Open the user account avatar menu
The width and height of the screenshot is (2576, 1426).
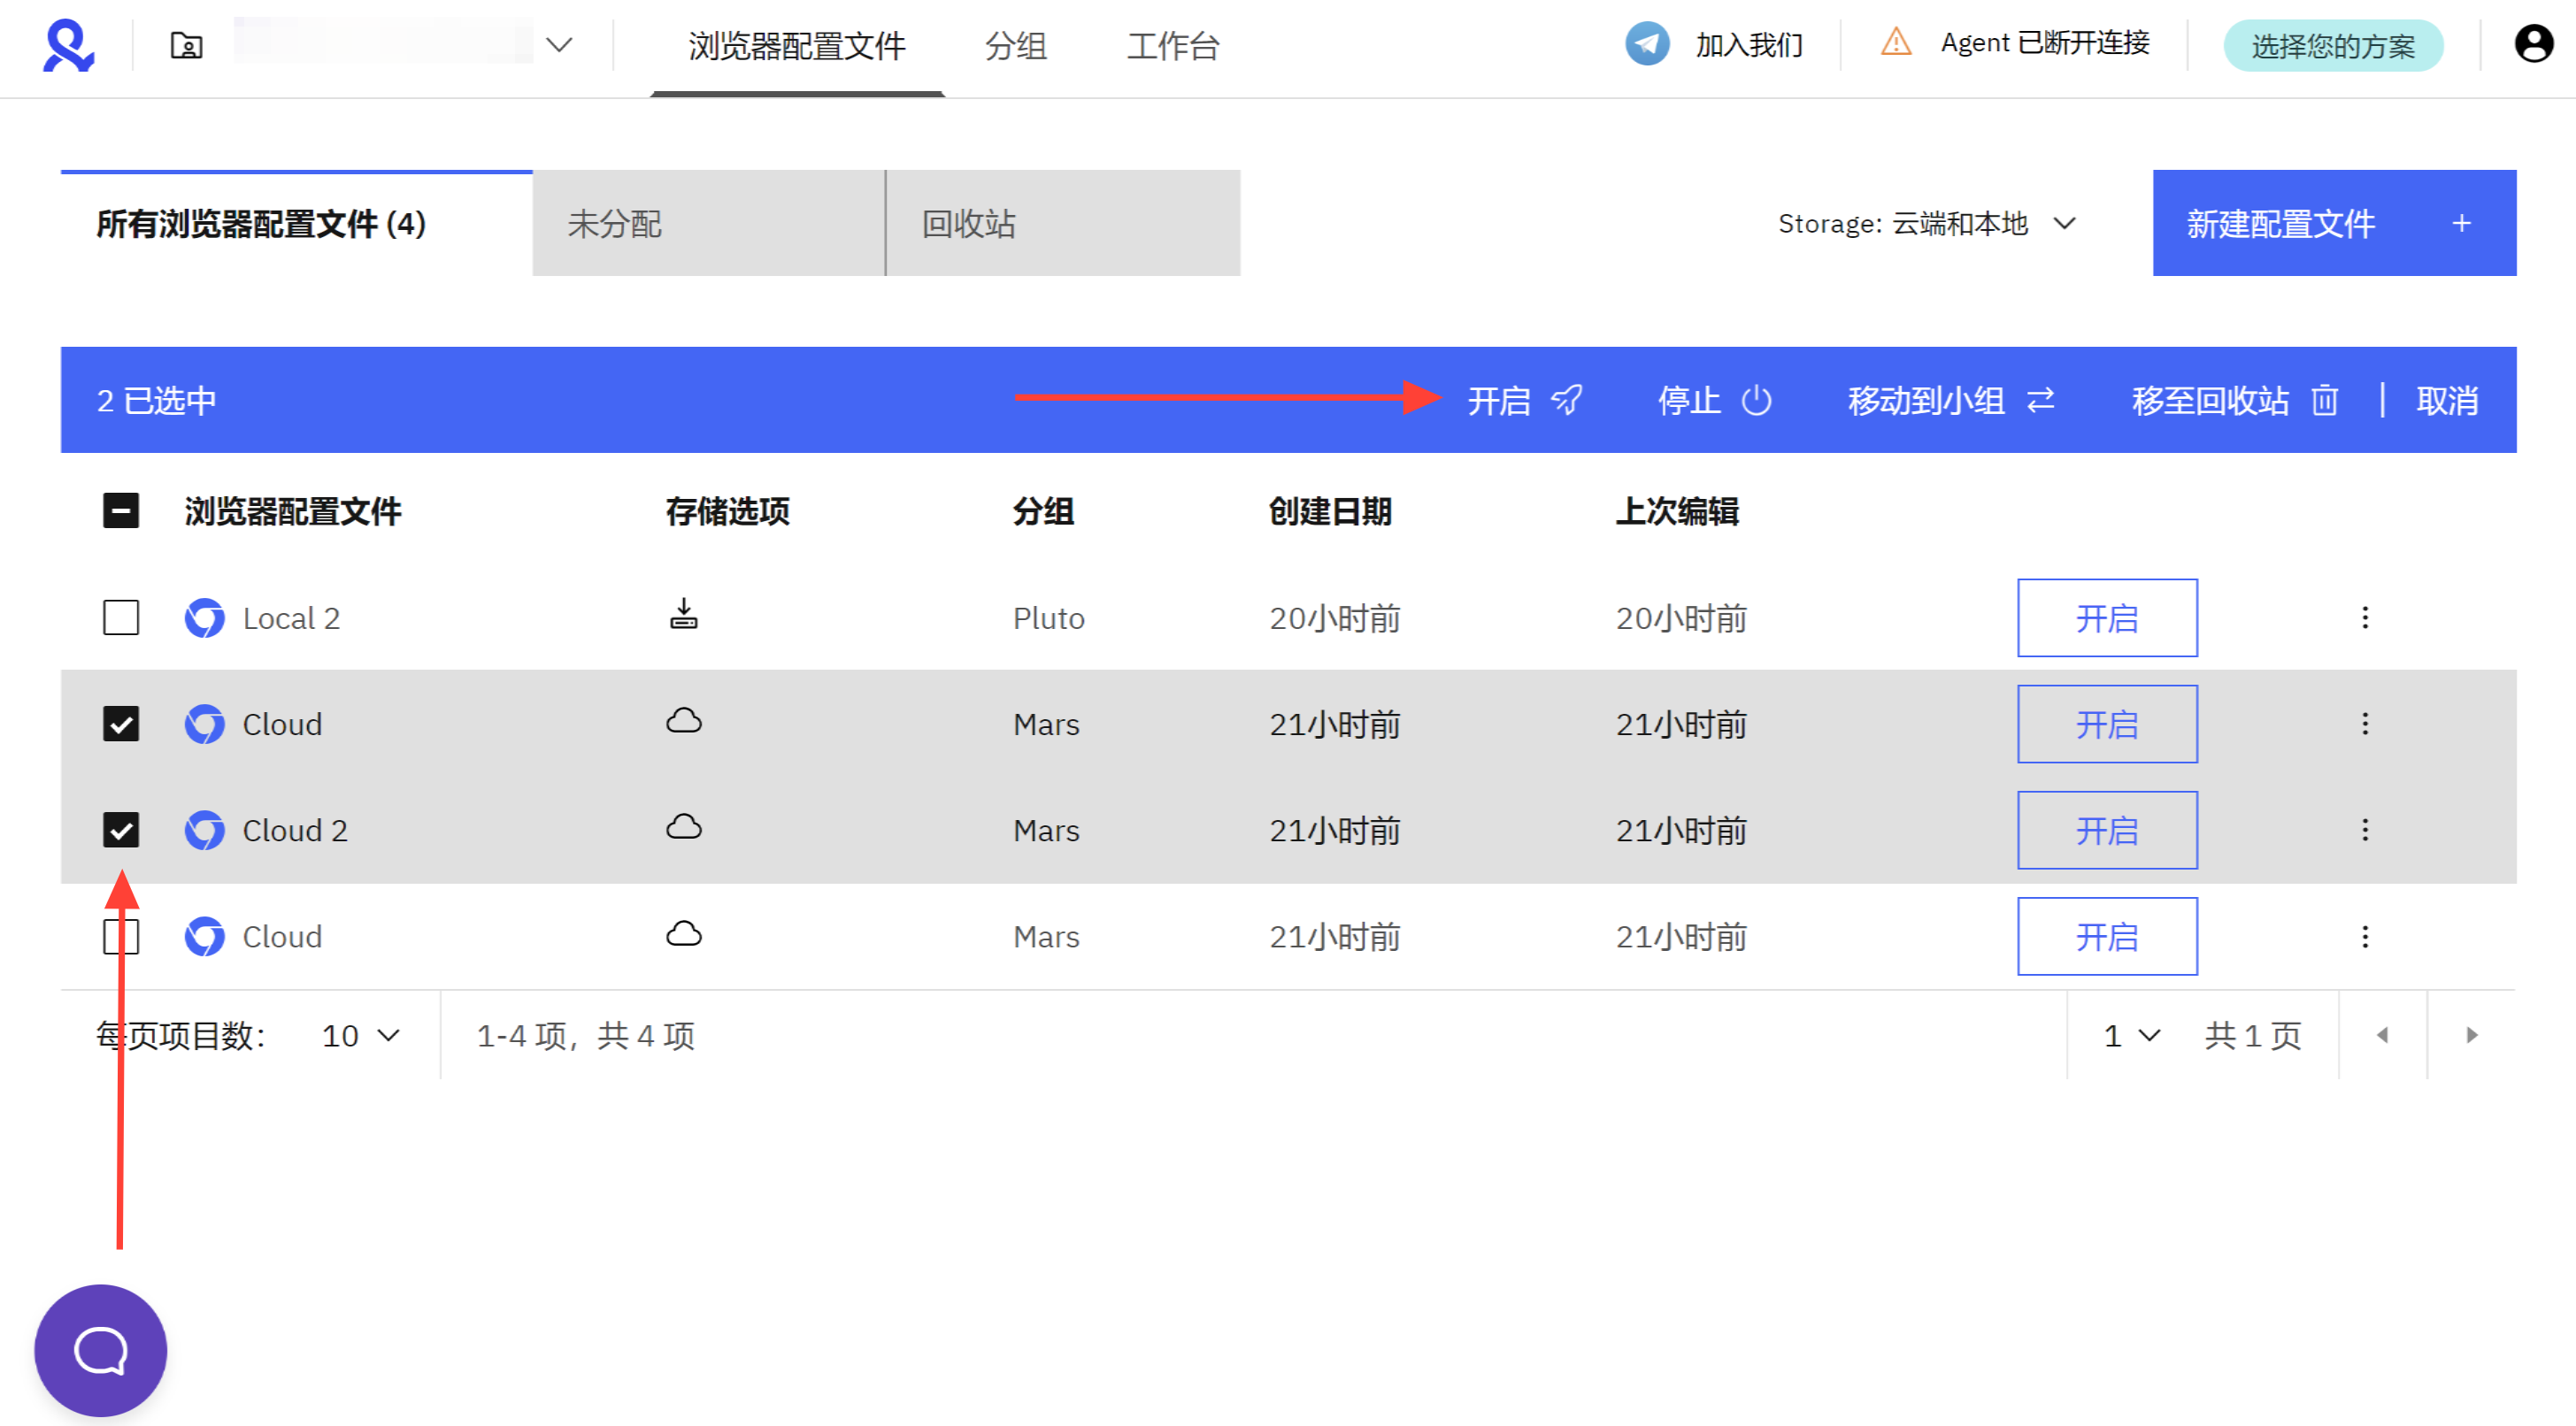click(2534, 44)
